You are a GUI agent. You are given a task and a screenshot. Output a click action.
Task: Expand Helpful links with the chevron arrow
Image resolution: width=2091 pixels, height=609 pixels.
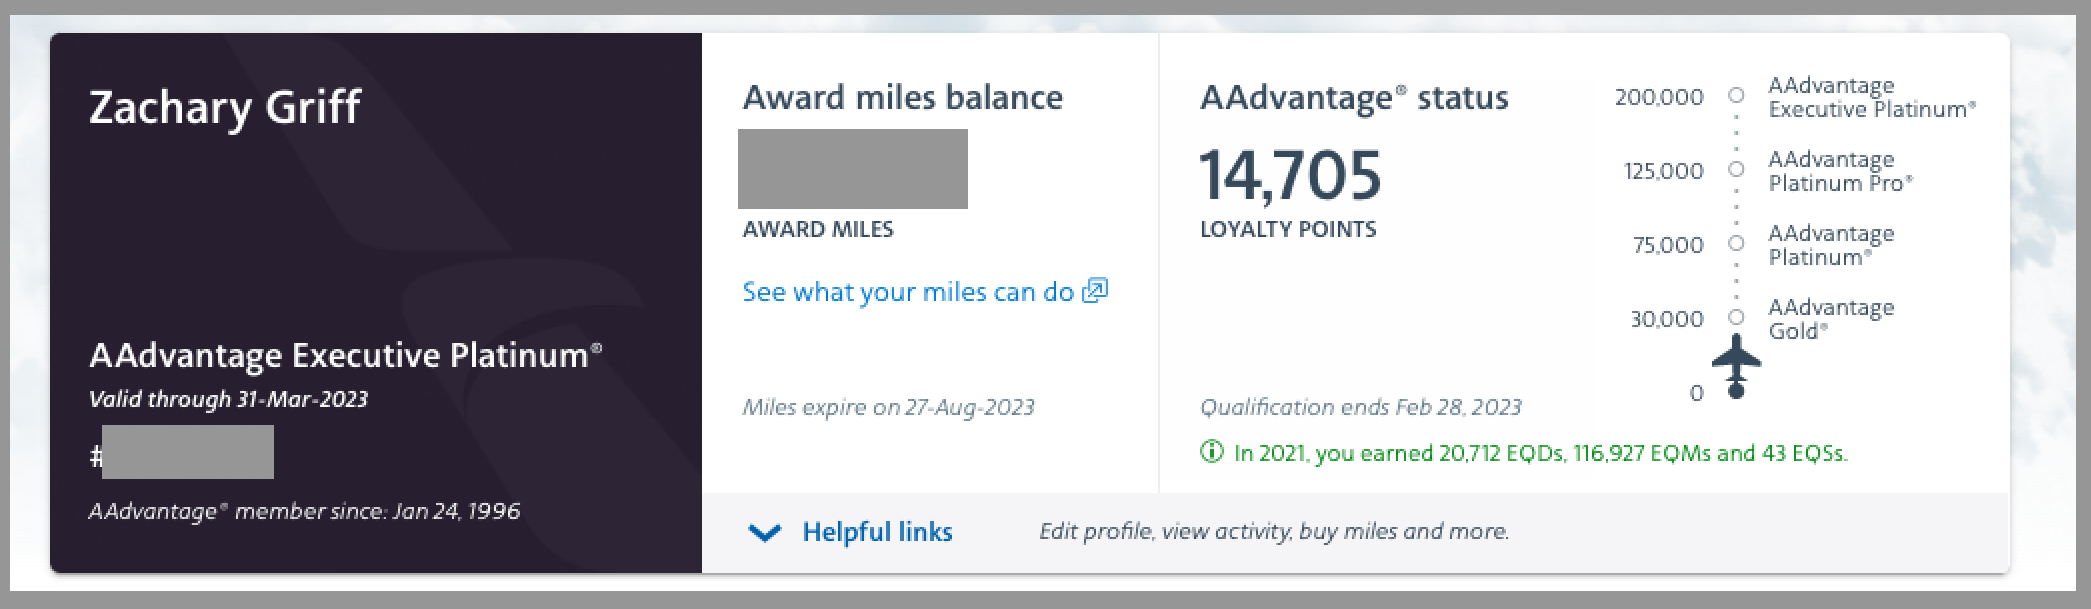(765, 532)
